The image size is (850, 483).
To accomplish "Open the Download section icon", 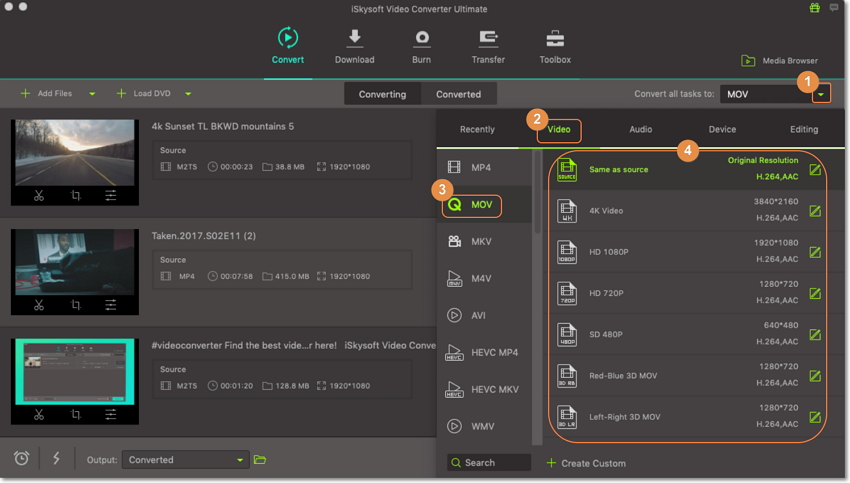I will click(354, 40).
